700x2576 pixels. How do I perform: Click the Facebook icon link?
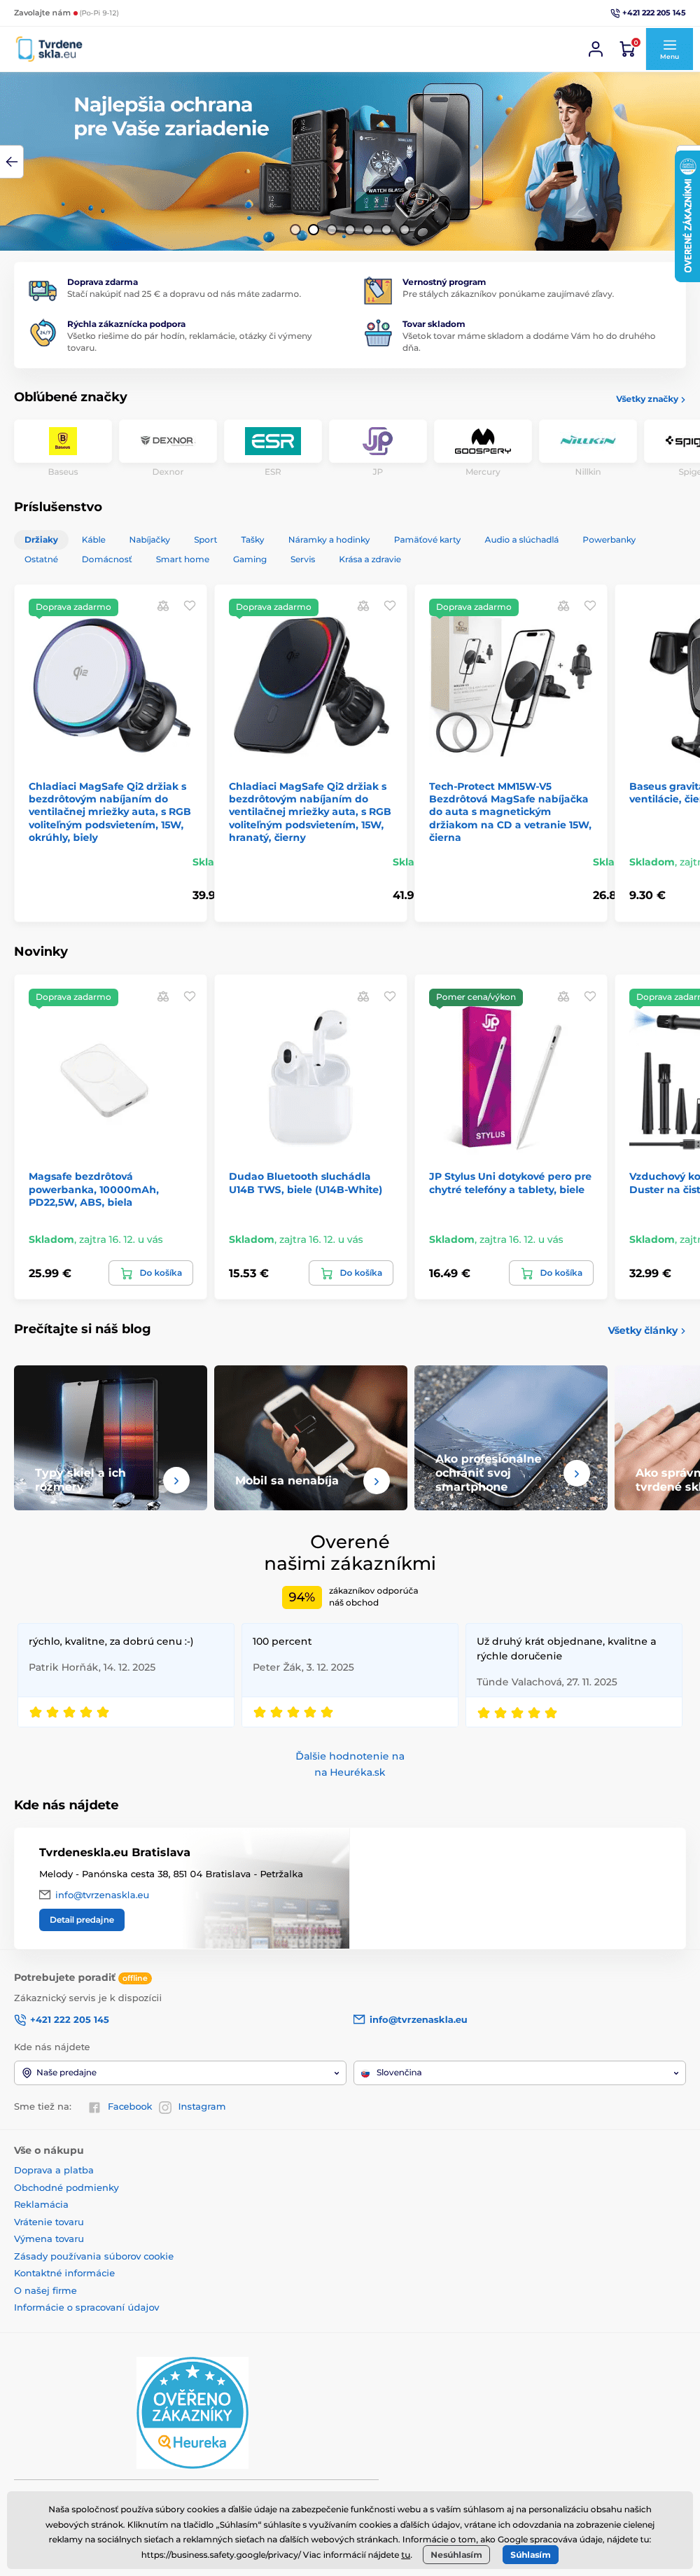(94, 2107)
